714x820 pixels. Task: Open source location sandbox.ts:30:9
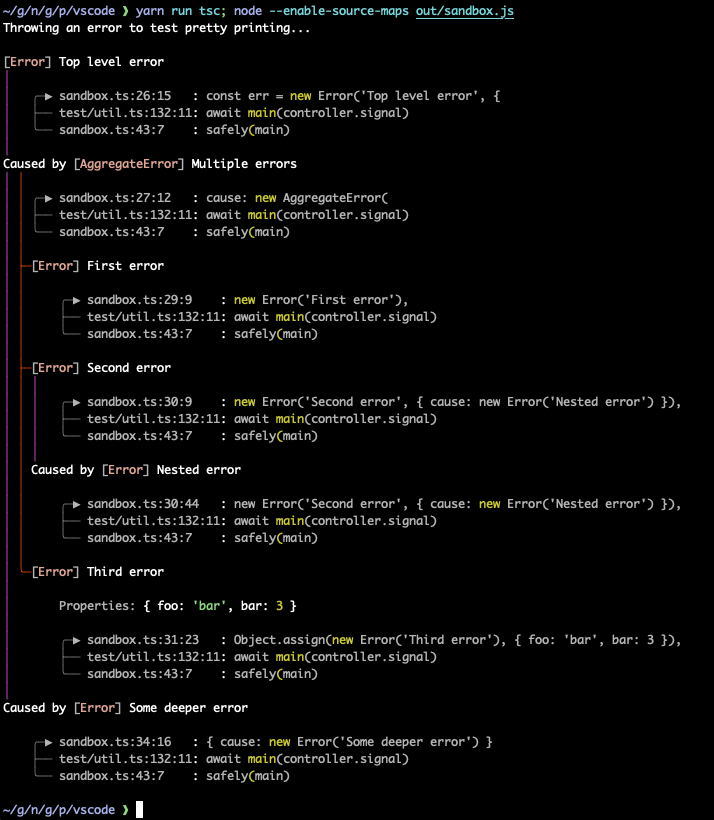point(140,402)
